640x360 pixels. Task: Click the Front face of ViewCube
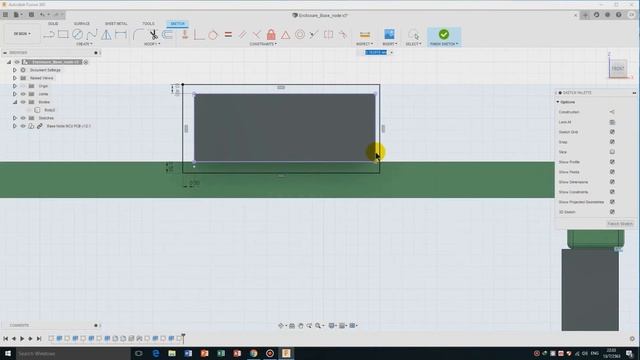618,69
